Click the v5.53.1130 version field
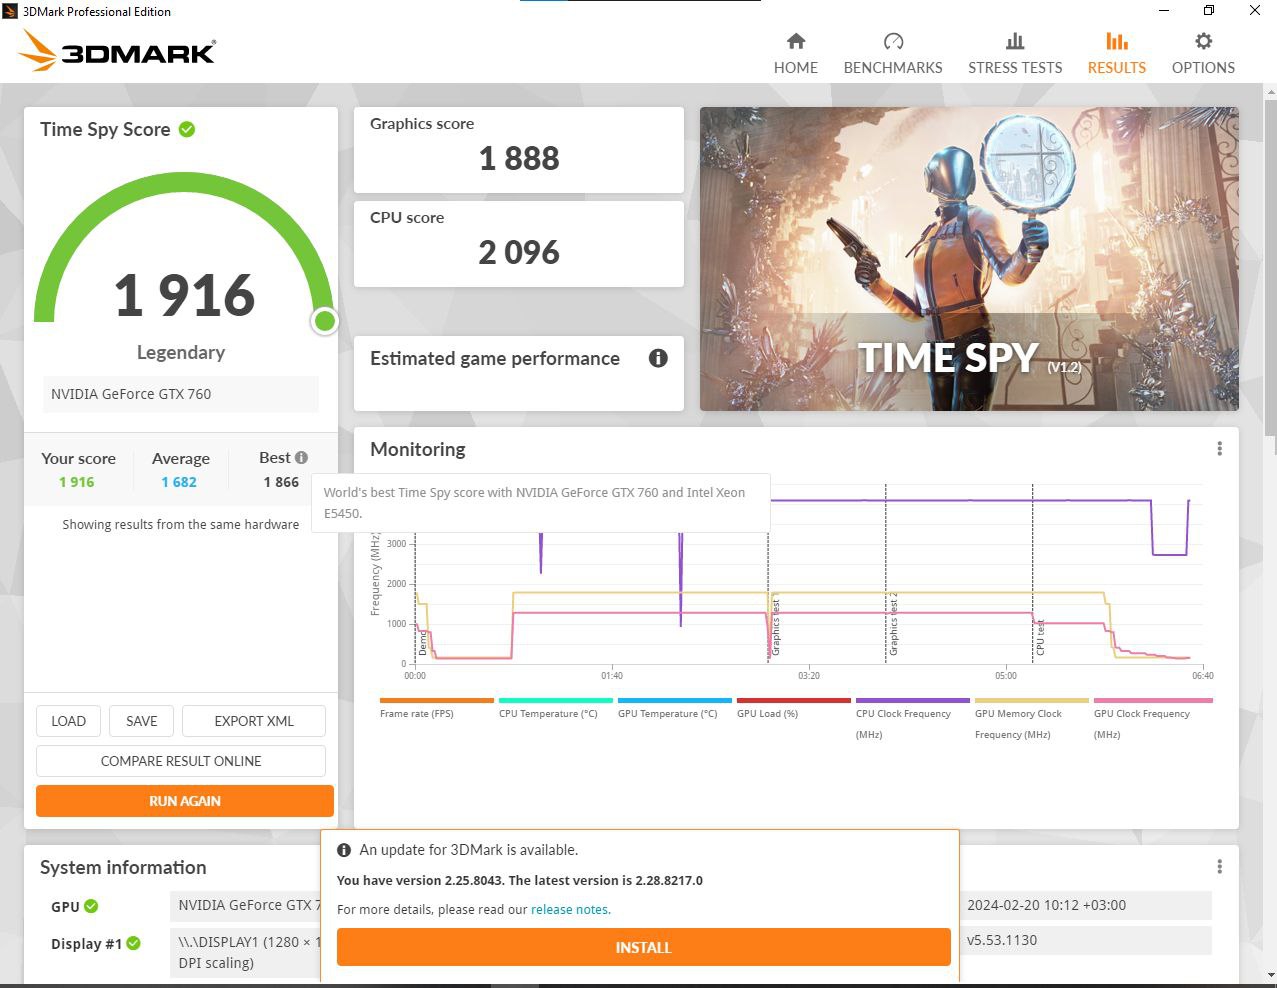1277x988 pixels. tap(1086, 940)
